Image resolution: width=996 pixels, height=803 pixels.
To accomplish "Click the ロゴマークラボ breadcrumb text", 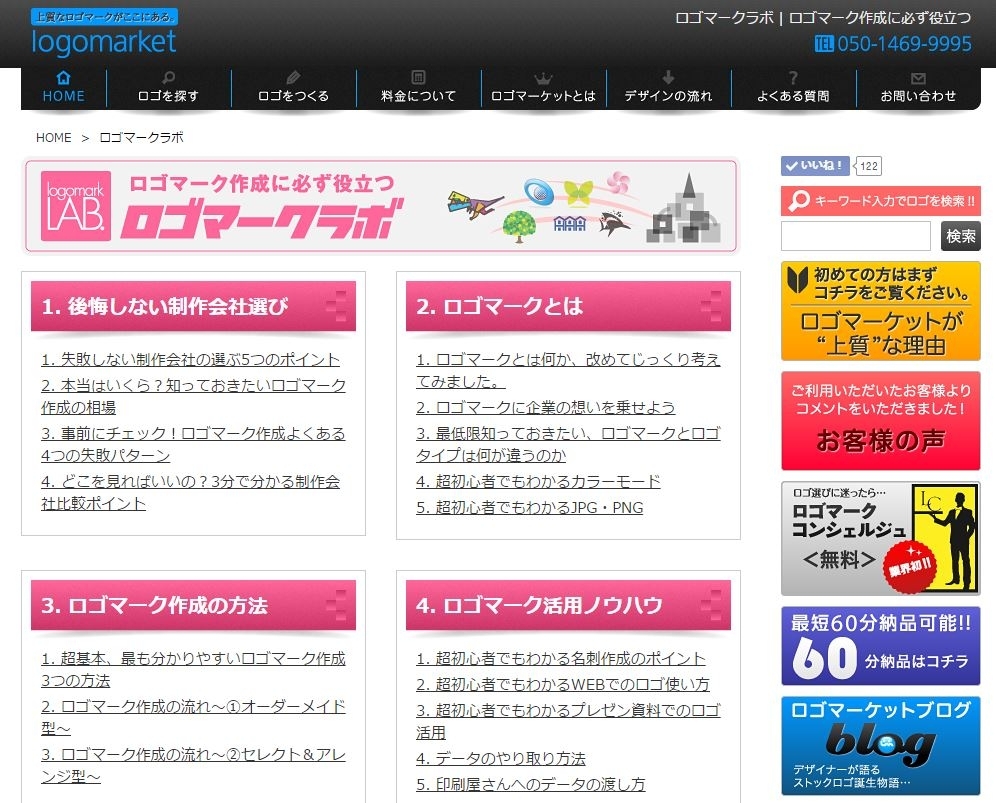I will (x=142, y=137).
